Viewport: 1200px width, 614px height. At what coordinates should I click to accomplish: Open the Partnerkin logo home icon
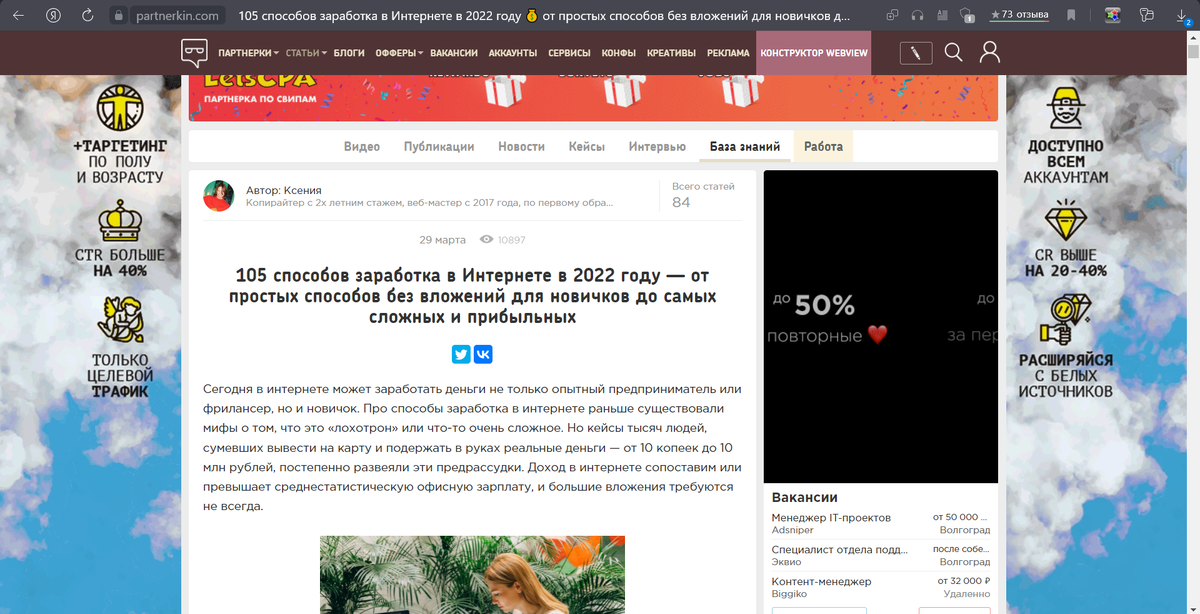click(194, 53)
